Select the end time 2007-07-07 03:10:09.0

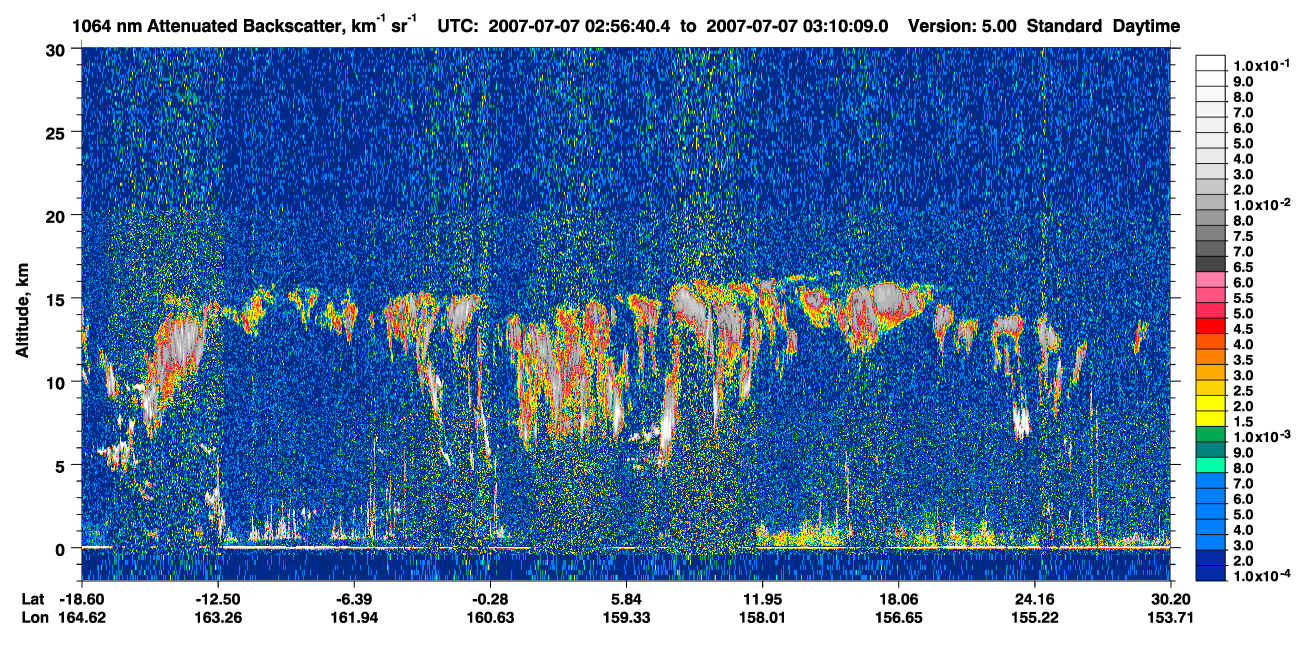point(799,26)
